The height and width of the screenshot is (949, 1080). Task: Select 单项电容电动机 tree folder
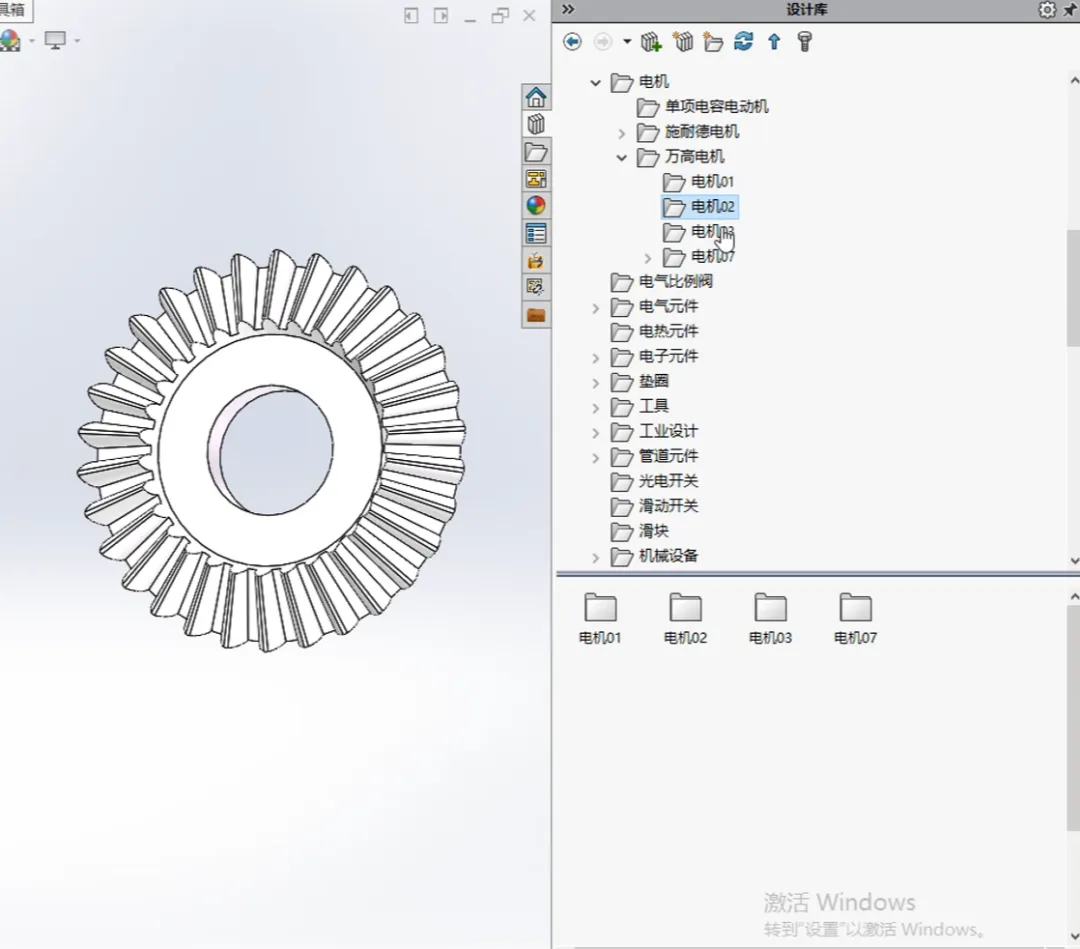pos(703,107)
